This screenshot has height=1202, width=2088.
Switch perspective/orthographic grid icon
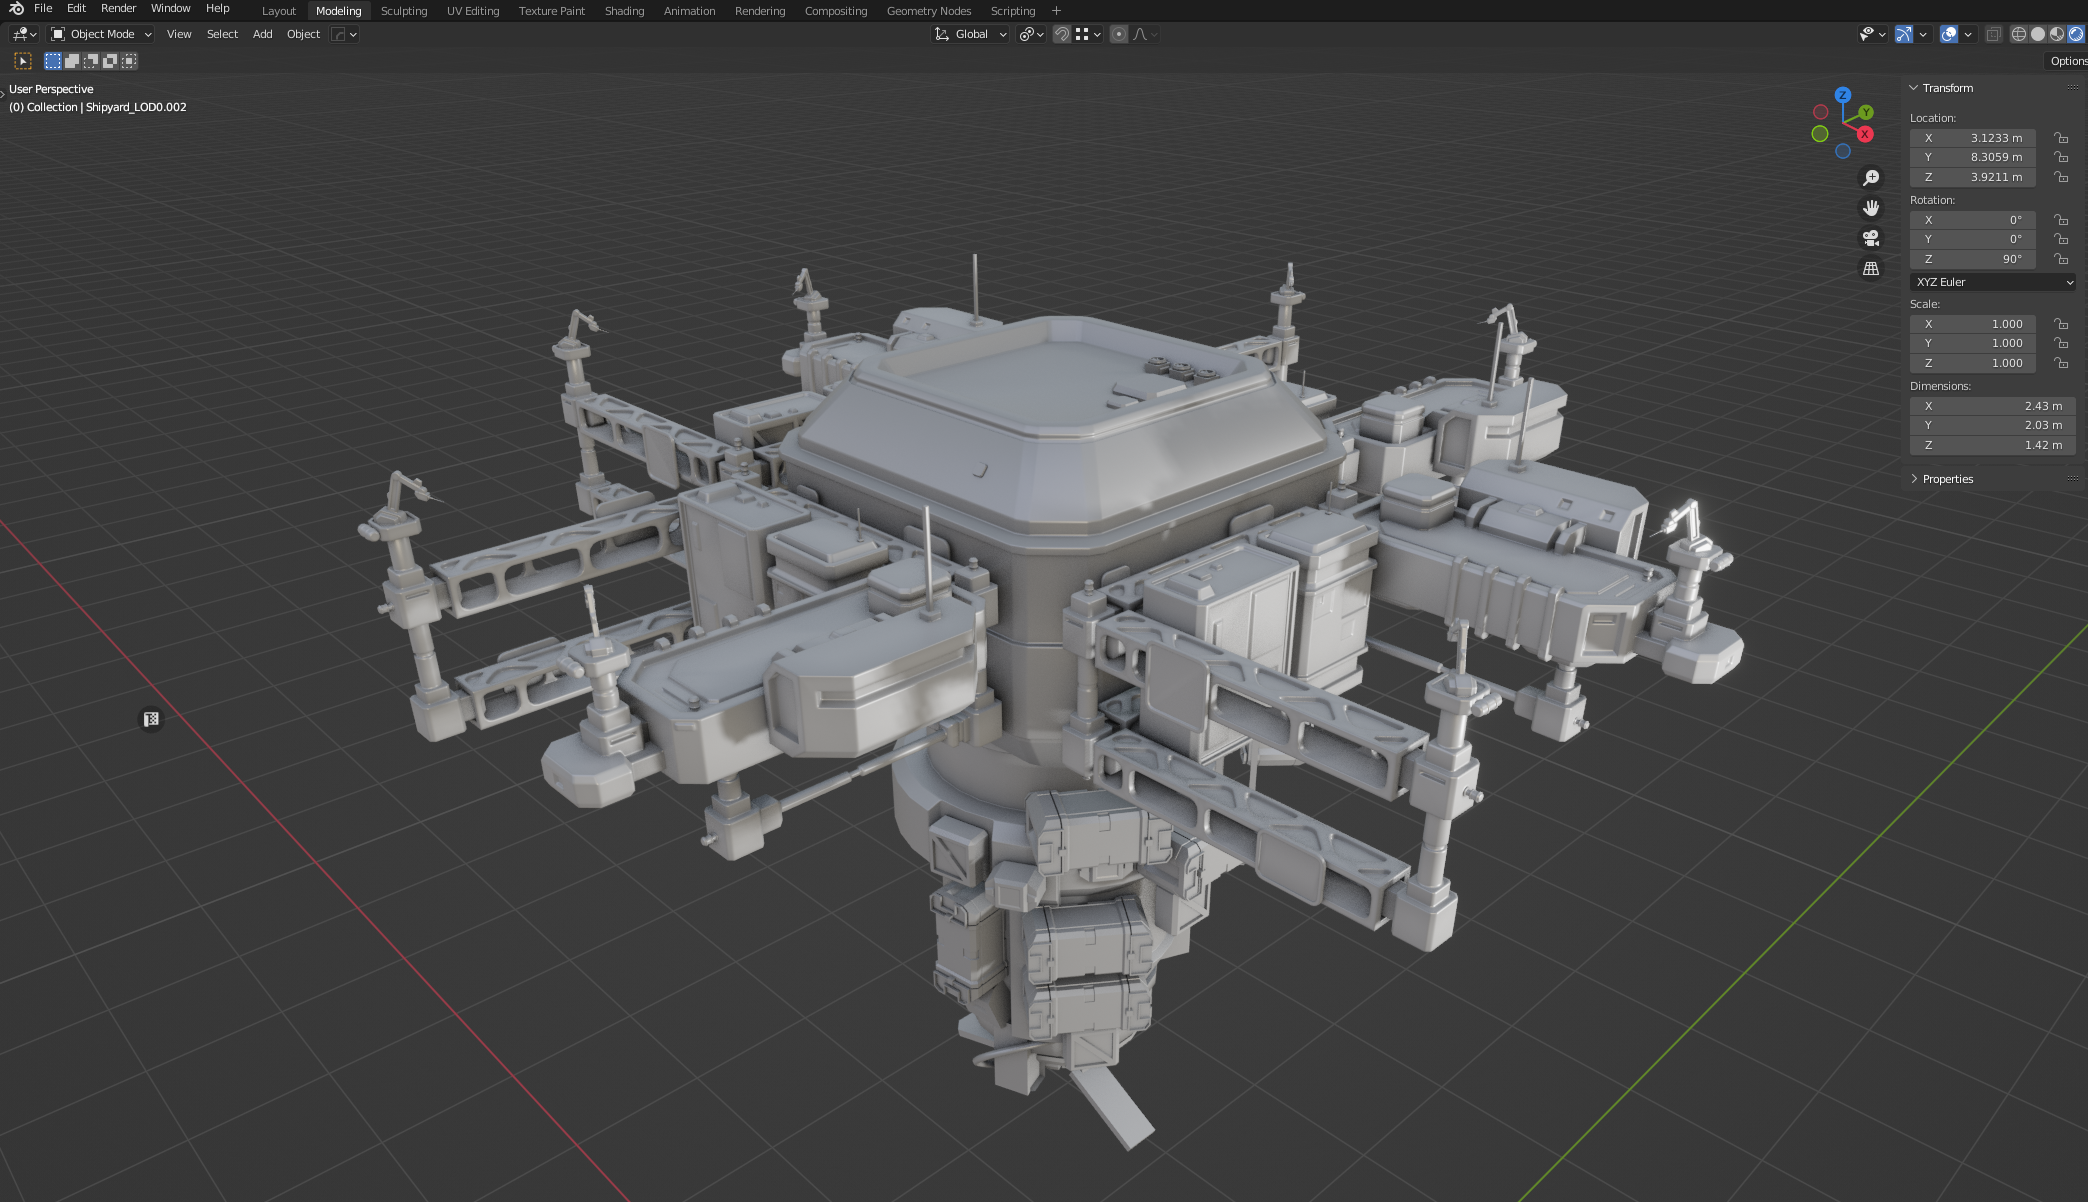coord(1871,269)
